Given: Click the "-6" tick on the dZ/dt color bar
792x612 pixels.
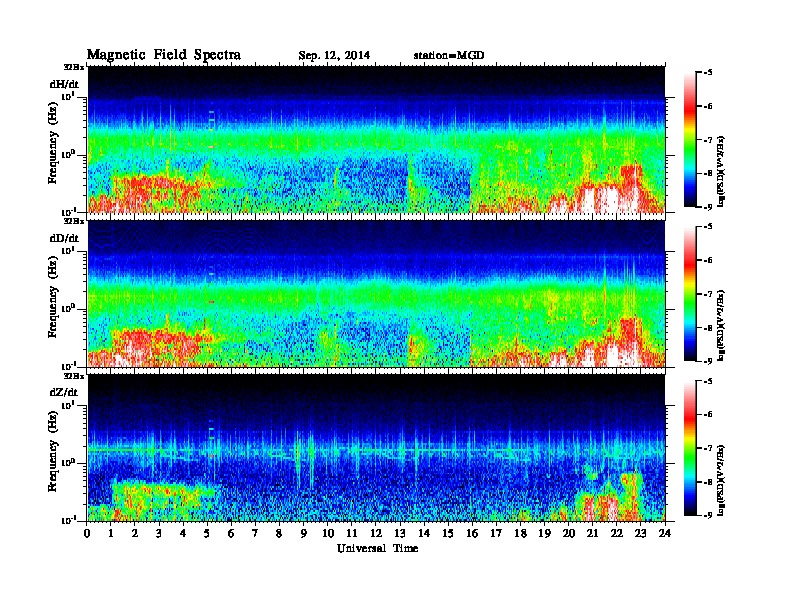Looking at the screenshot, I should [x=708, y=414].
